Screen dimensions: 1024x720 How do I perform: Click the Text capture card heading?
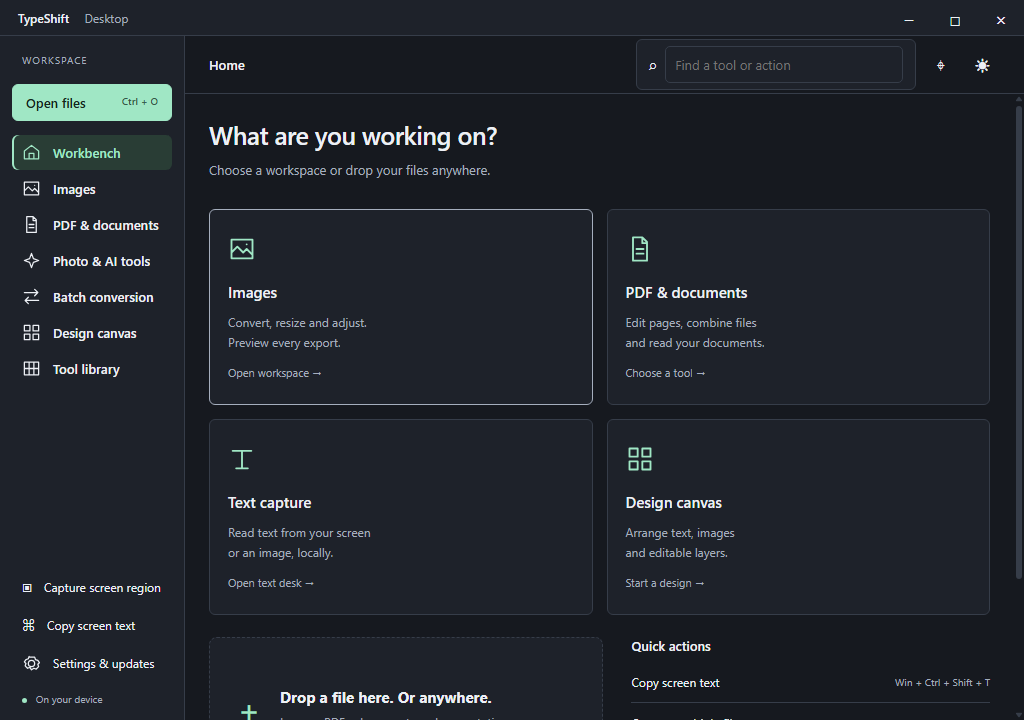click(269, 502)
